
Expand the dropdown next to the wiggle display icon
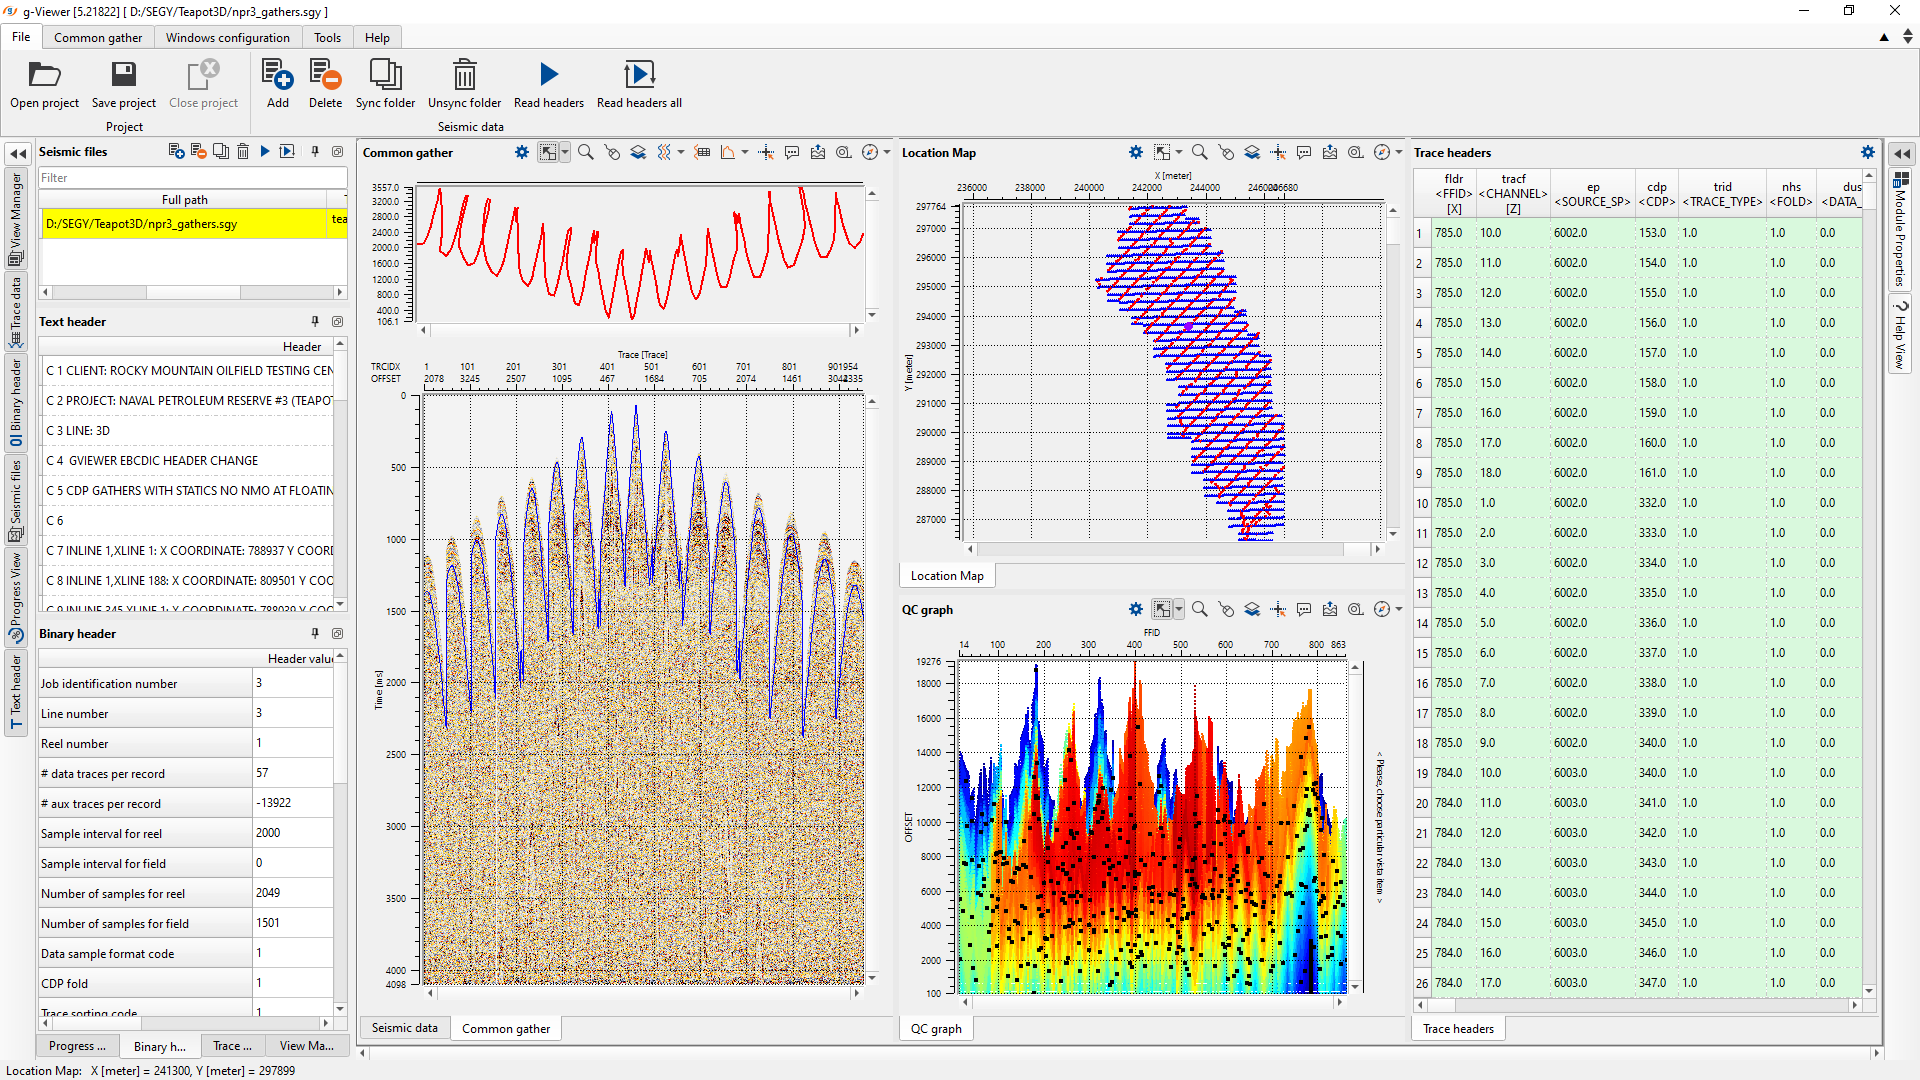(x=682, y=152)
